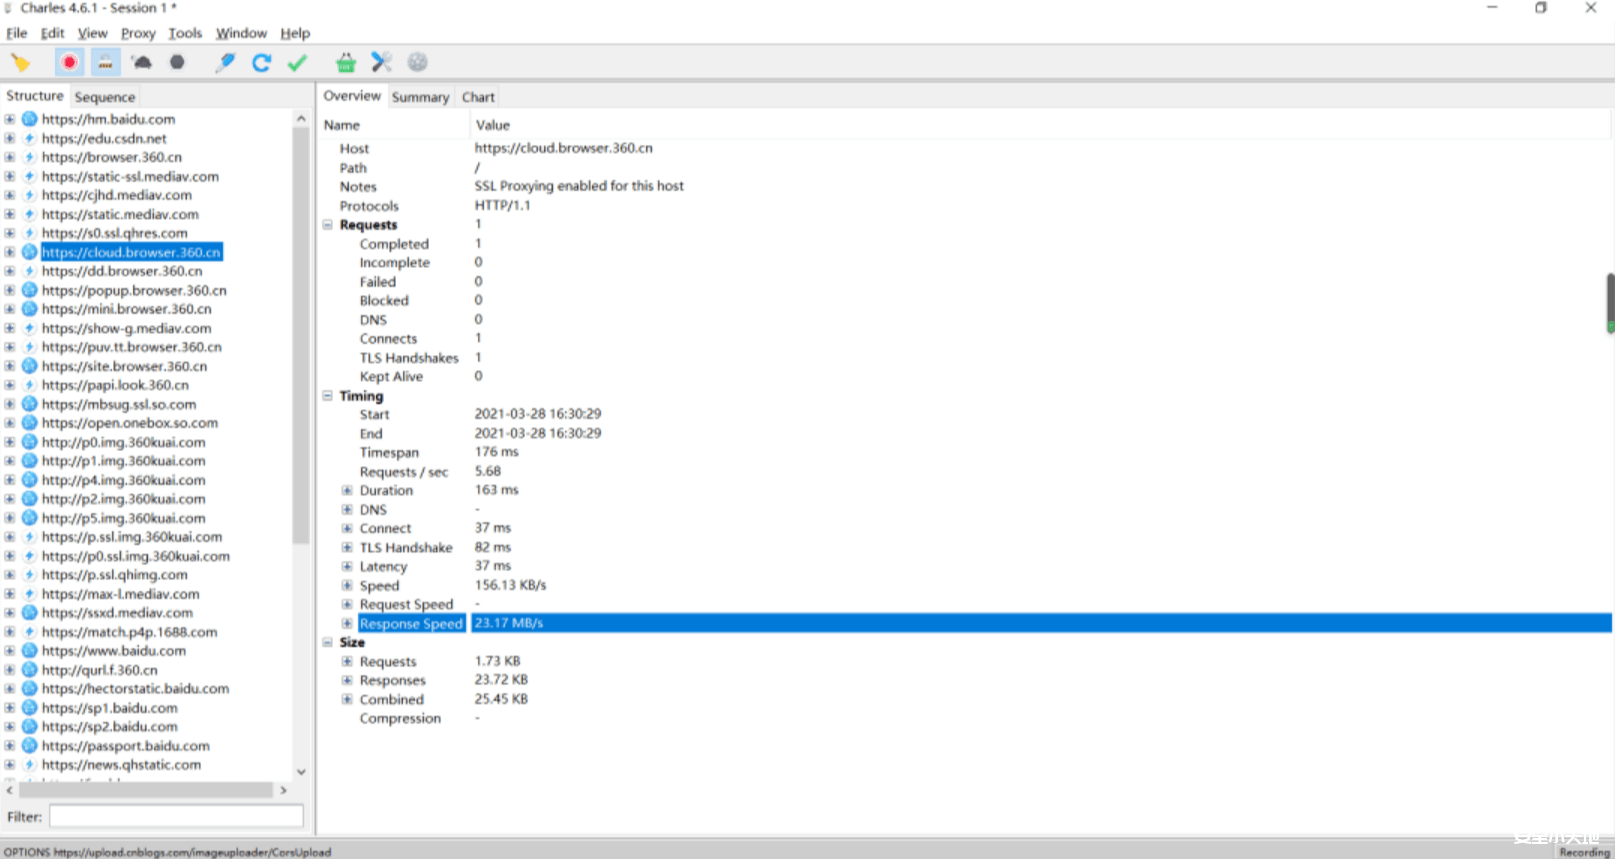Click the Breakpoints hexagon icon
Viewport: 1615px width, 859px height.
click(177, 63)
